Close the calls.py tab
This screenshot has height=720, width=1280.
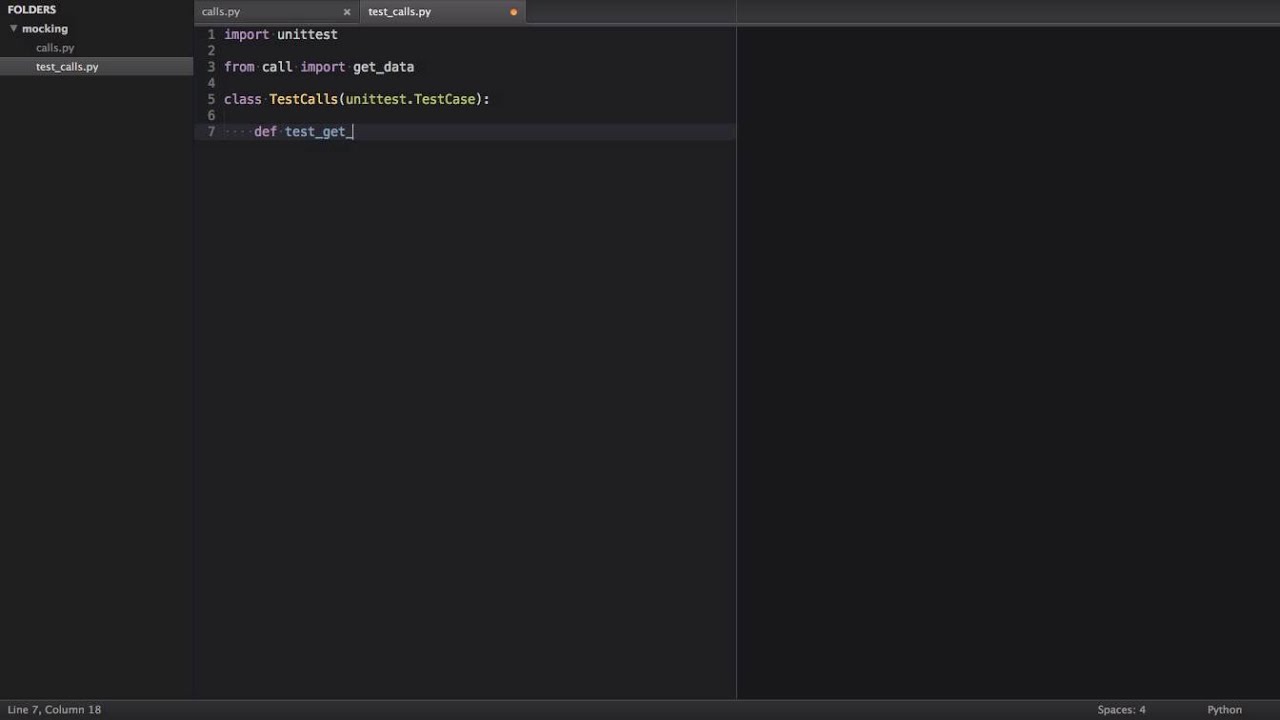(x=347, y=12)
